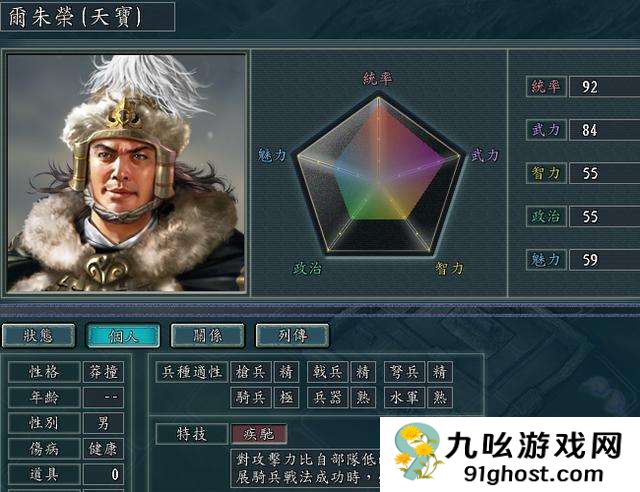Select the 政治 stat label
This screenshot has width=640, height=492.
(x=546, y=216)
